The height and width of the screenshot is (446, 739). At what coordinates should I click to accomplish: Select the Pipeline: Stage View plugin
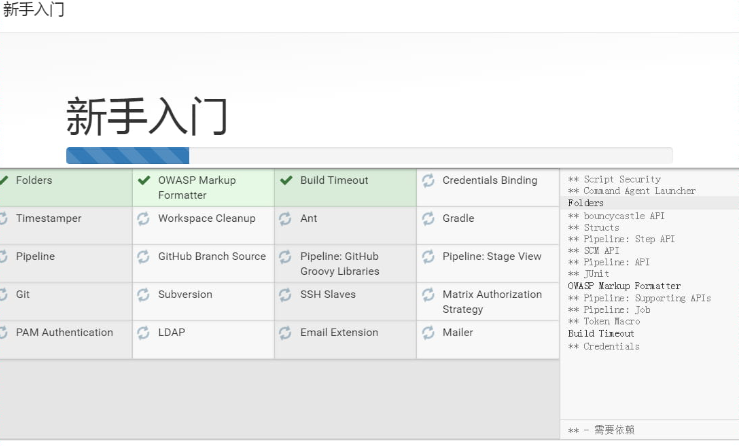pos(488,264)
